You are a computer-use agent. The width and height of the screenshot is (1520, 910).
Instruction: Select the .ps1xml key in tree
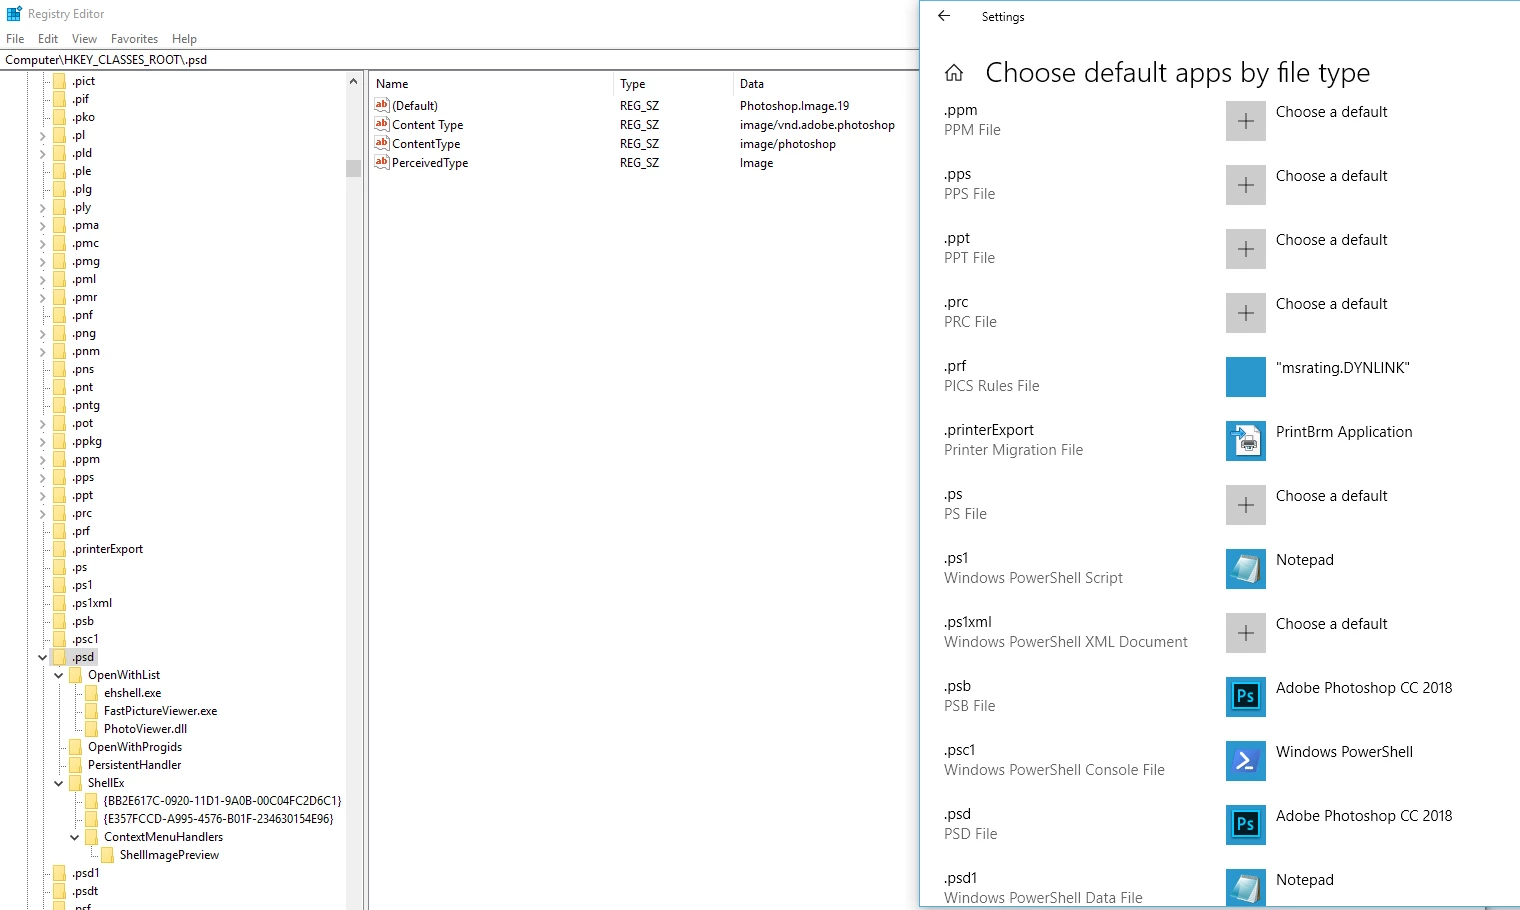pyautogui.click(x=91, y=603)
